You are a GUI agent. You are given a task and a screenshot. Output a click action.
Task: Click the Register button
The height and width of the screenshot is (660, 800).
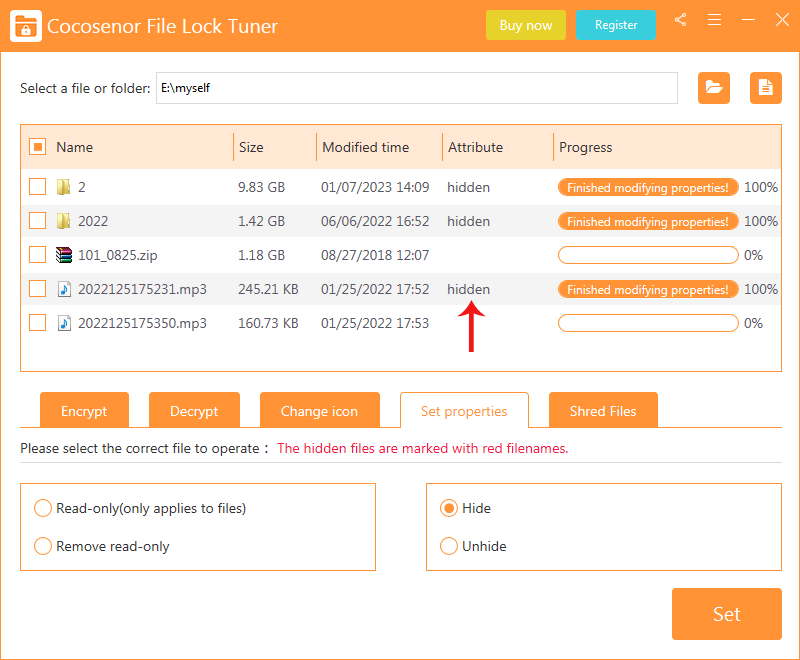point(616,25)
